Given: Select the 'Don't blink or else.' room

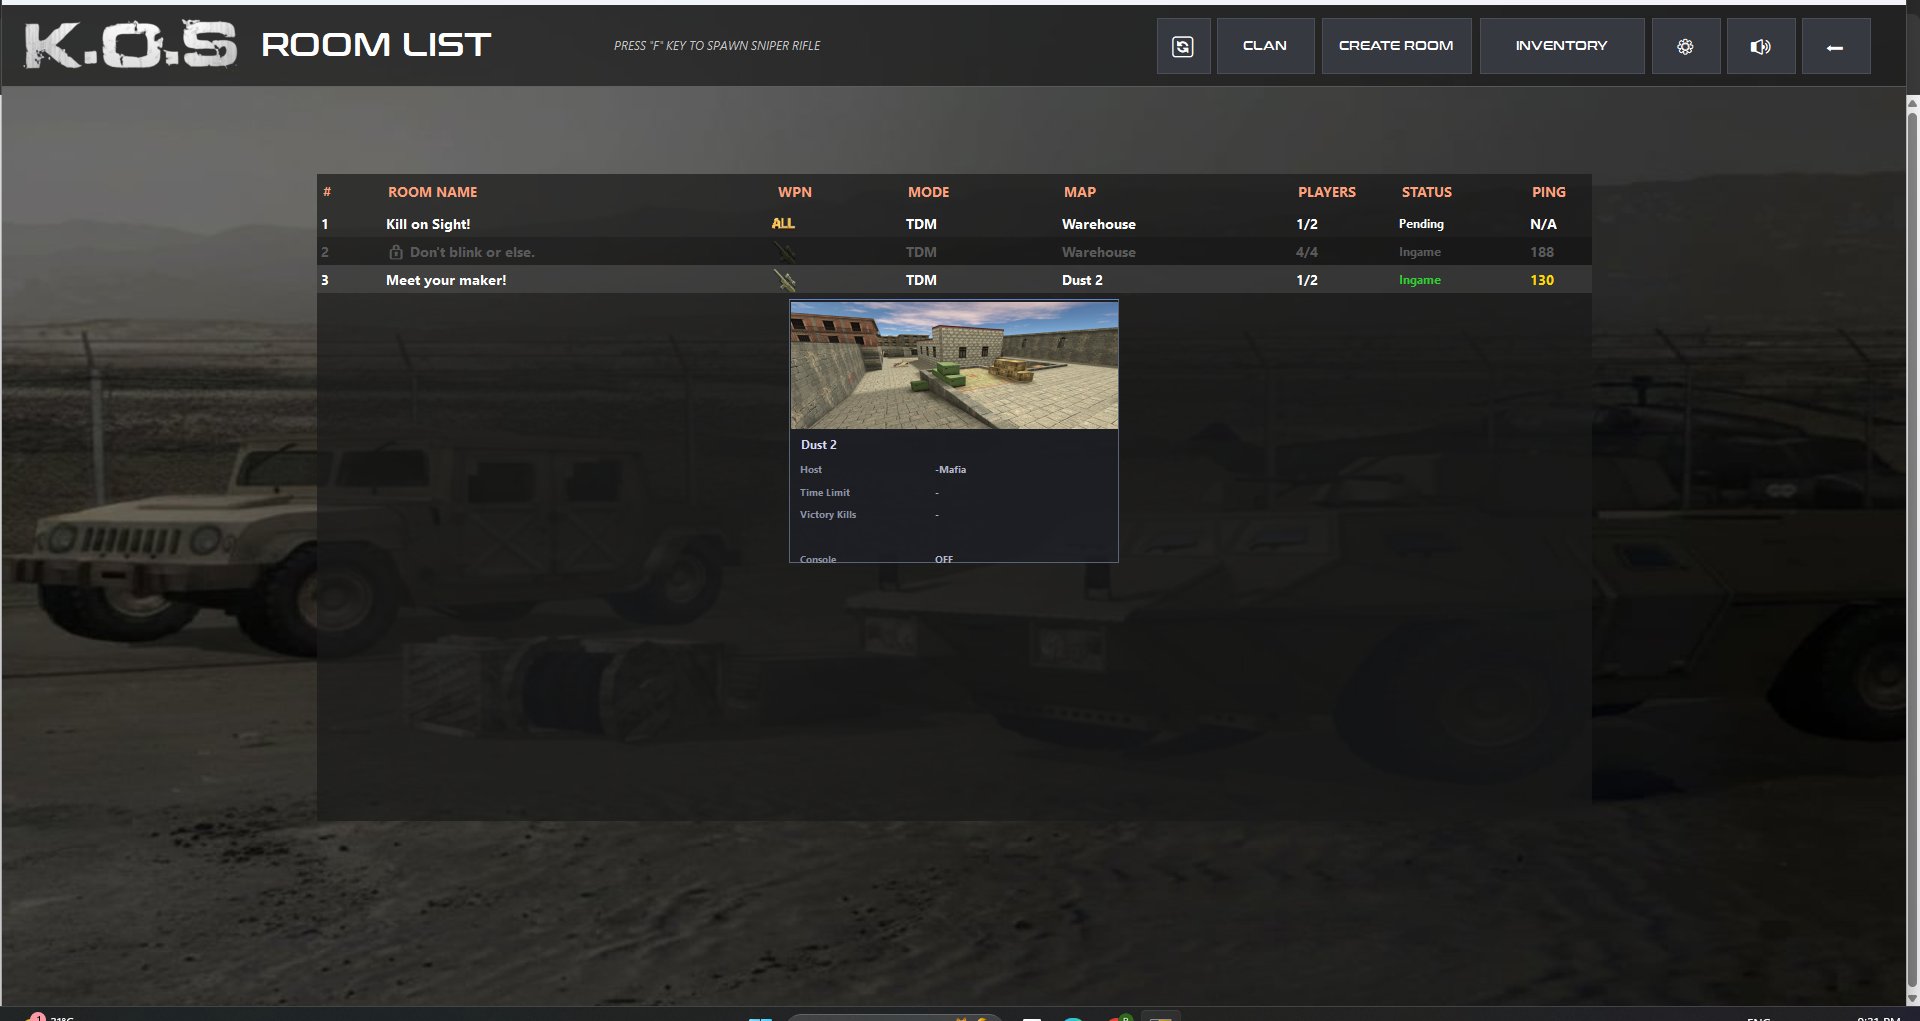Looking at the screenshot, I should tap(472, 252).
